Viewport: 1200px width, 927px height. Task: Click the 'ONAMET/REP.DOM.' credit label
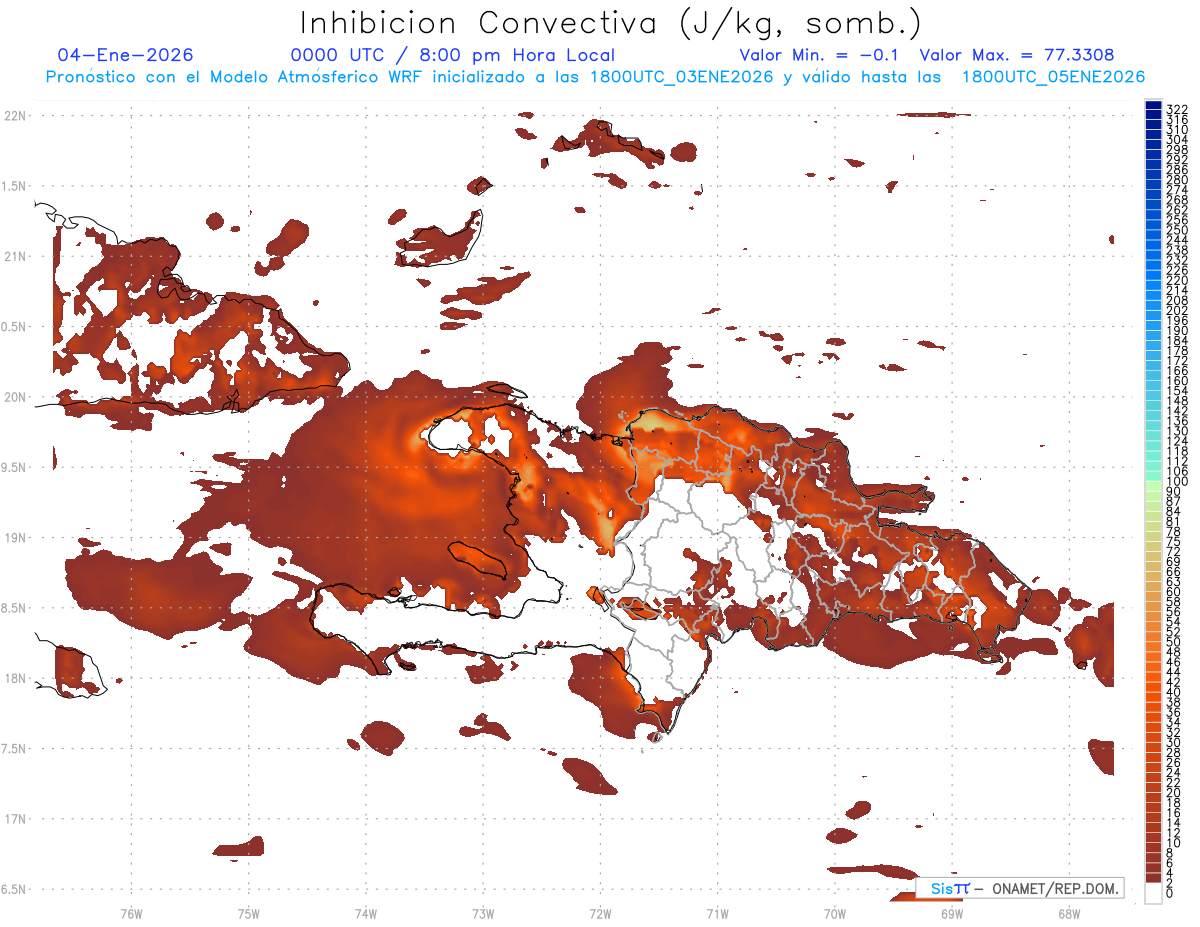point(1056,889)
